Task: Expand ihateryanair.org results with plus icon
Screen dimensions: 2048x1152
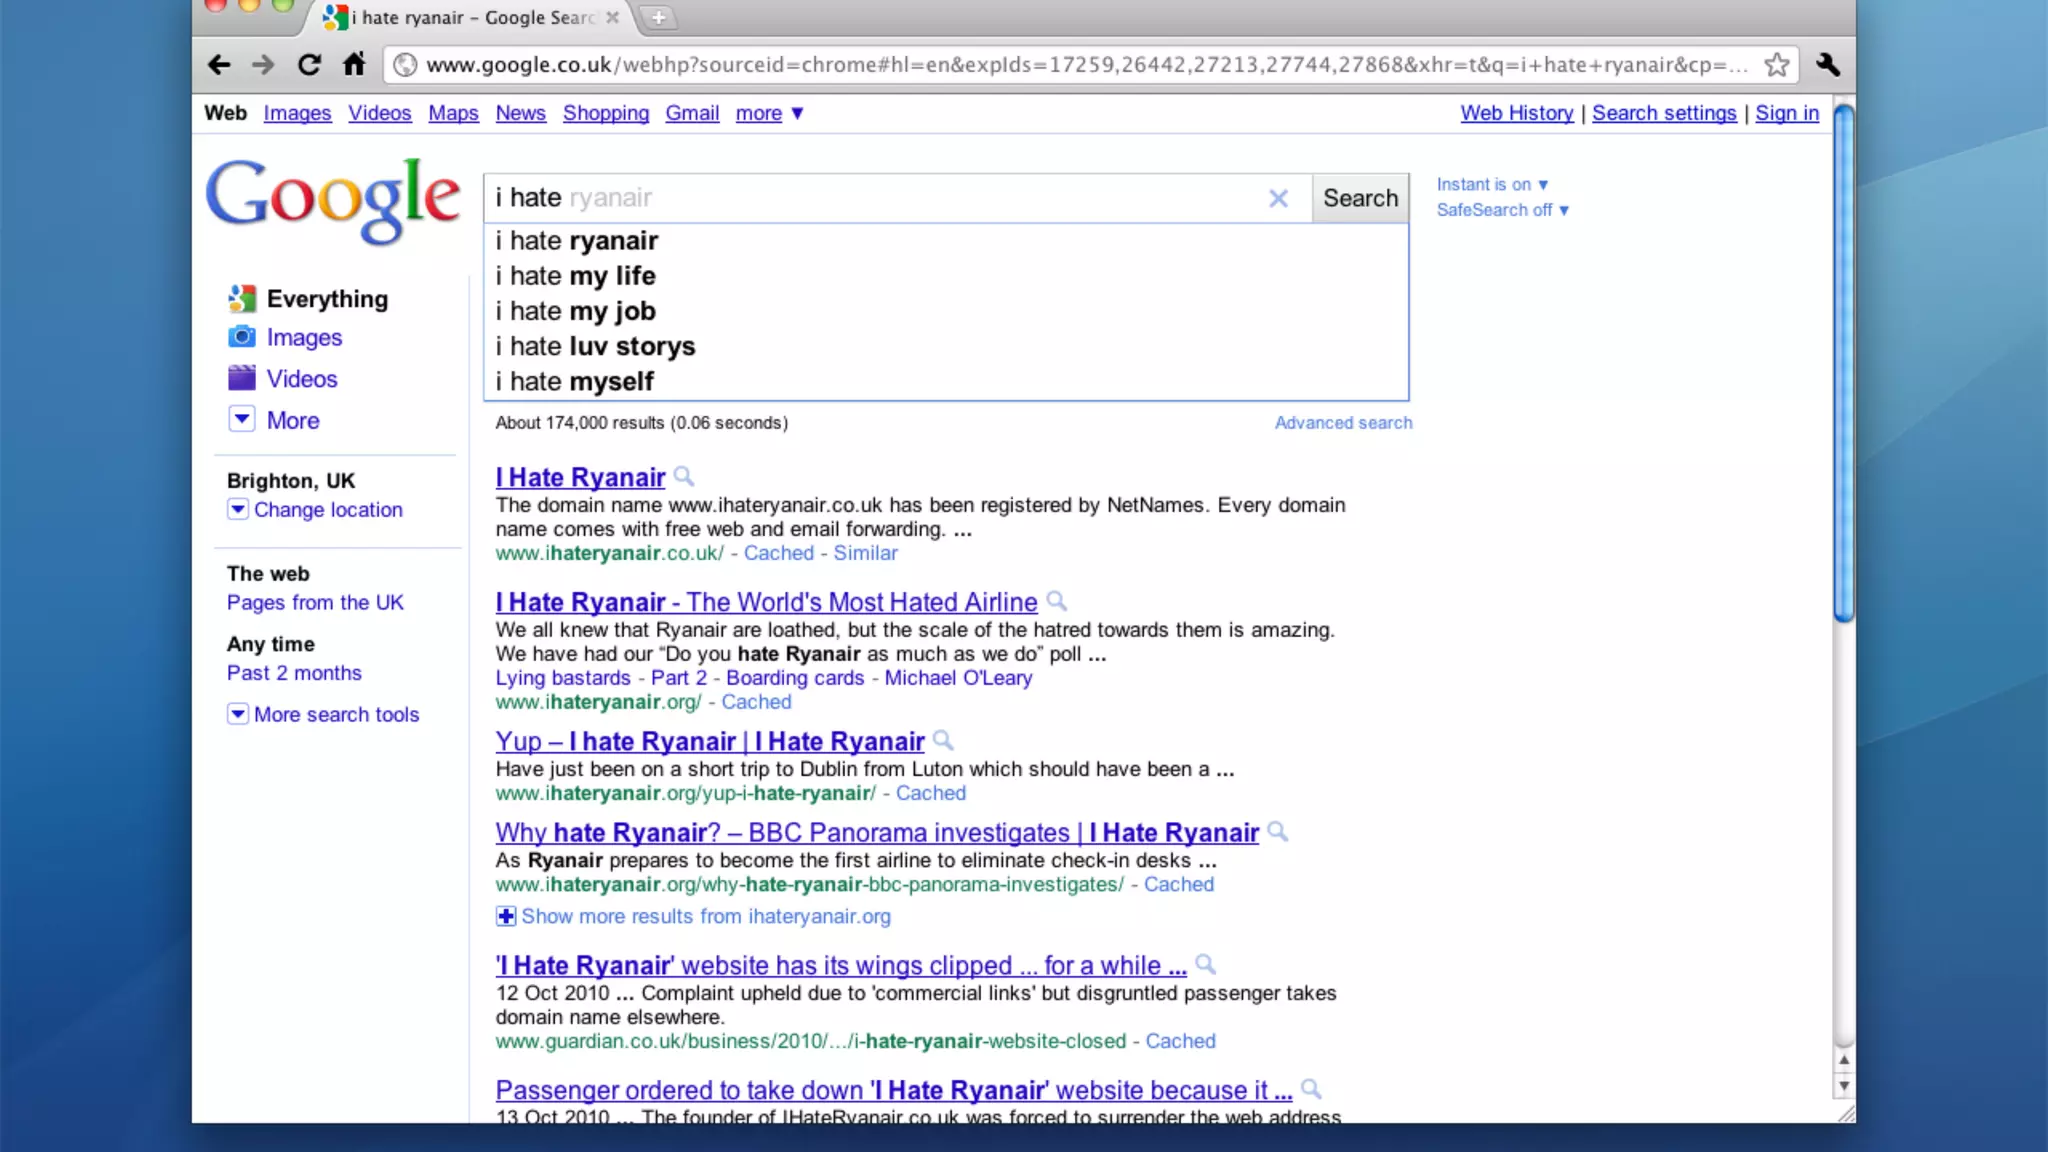Action: (506, 916)
